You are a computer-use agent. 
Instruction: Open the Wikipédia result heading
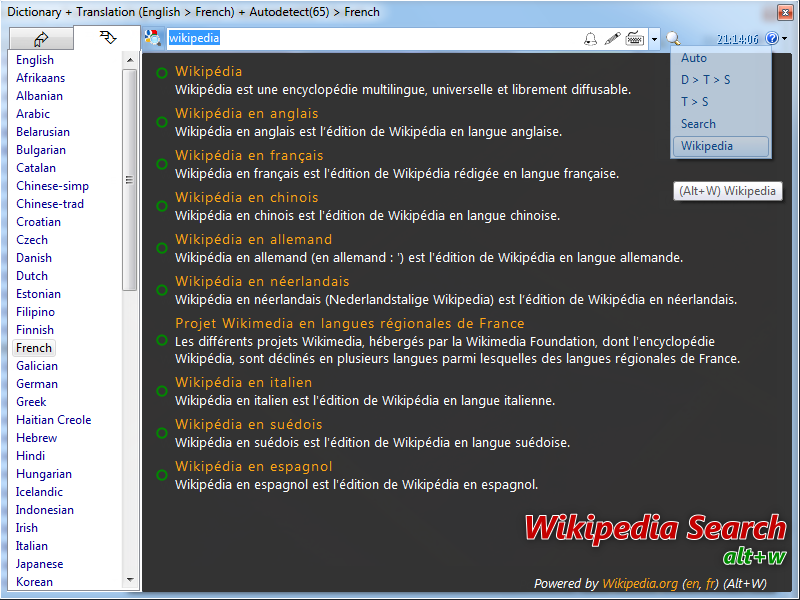[209, 71]
